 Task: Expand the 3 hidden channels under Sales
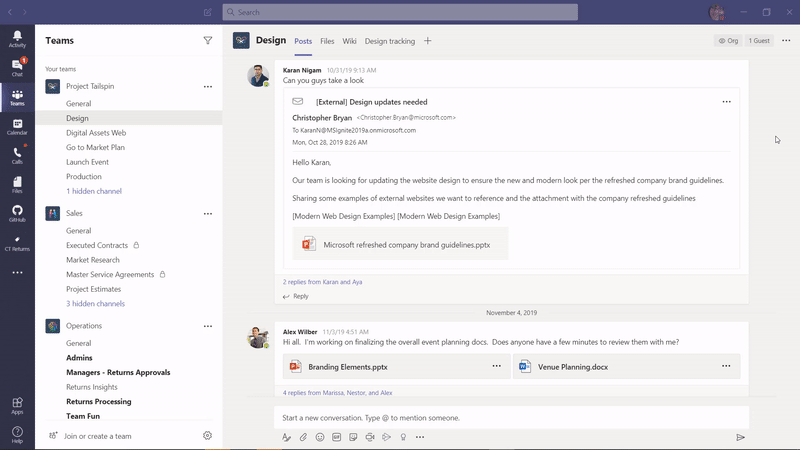(x=95, y=303)
